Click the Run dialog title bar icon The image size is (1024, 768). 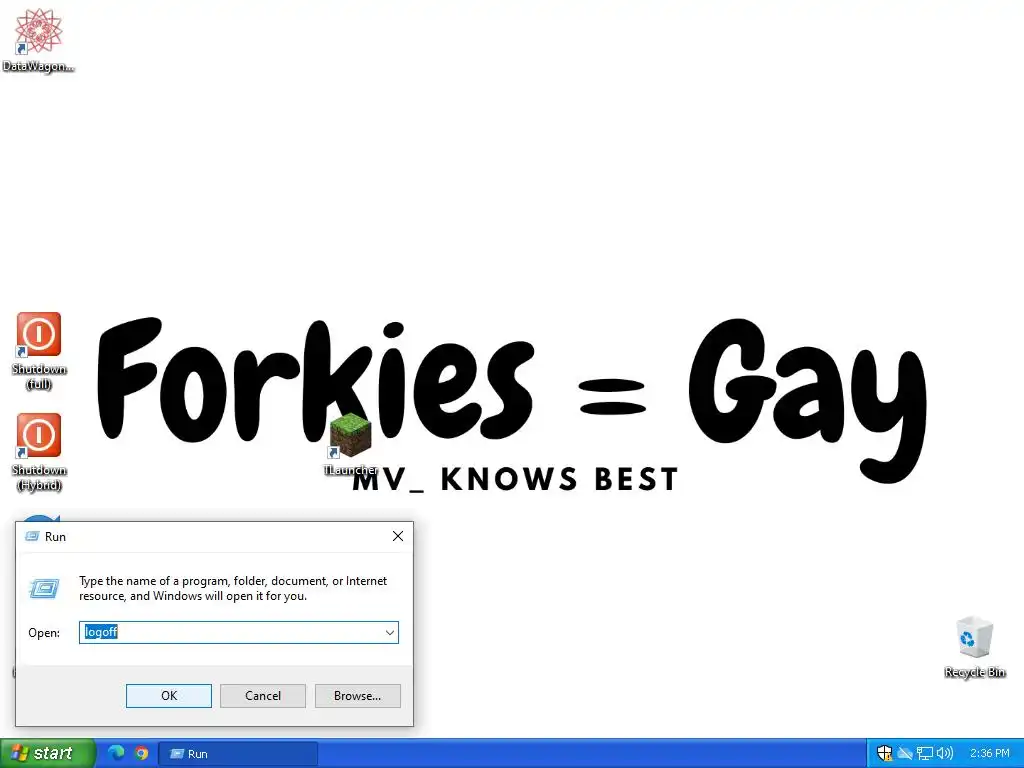coord(31,536)
